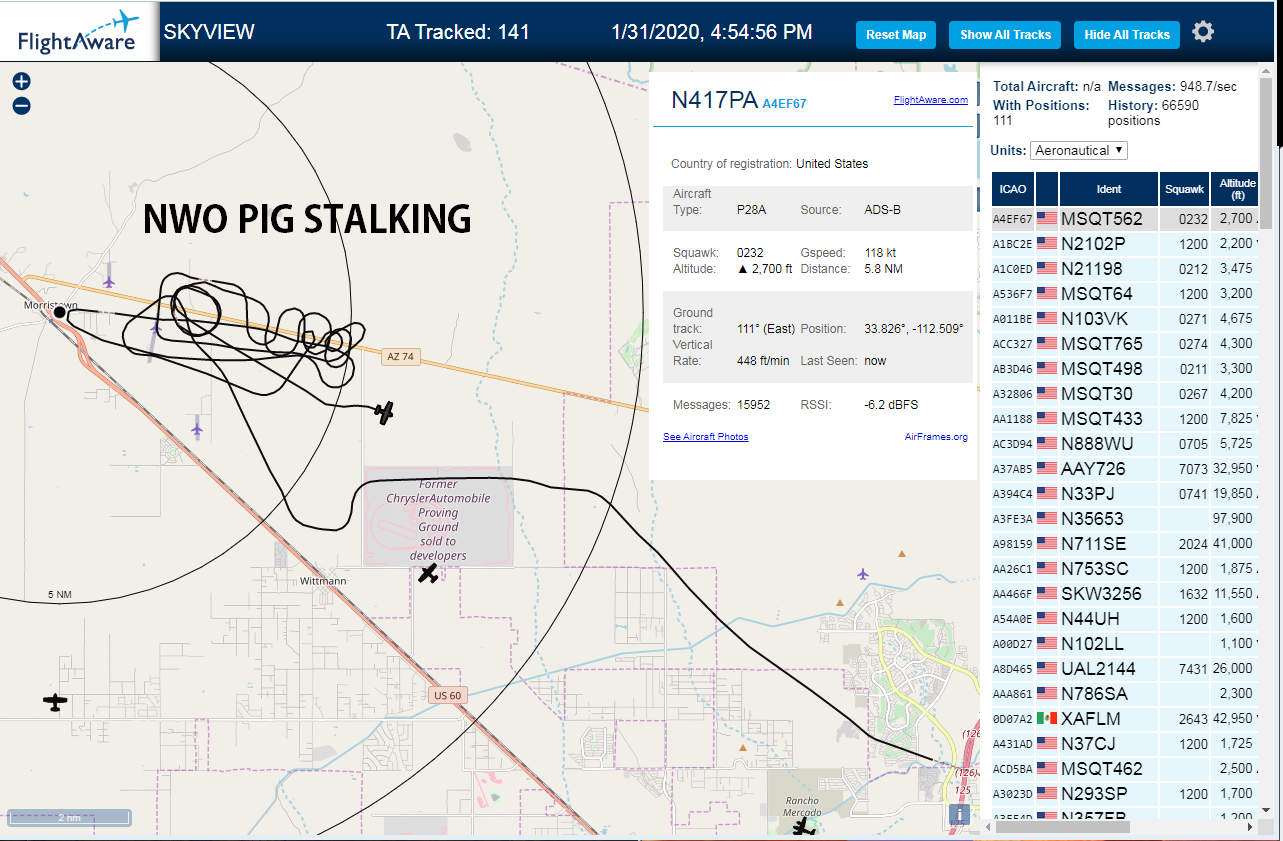Click the orange triangle marker northeast of the Proving Ground

903,553
